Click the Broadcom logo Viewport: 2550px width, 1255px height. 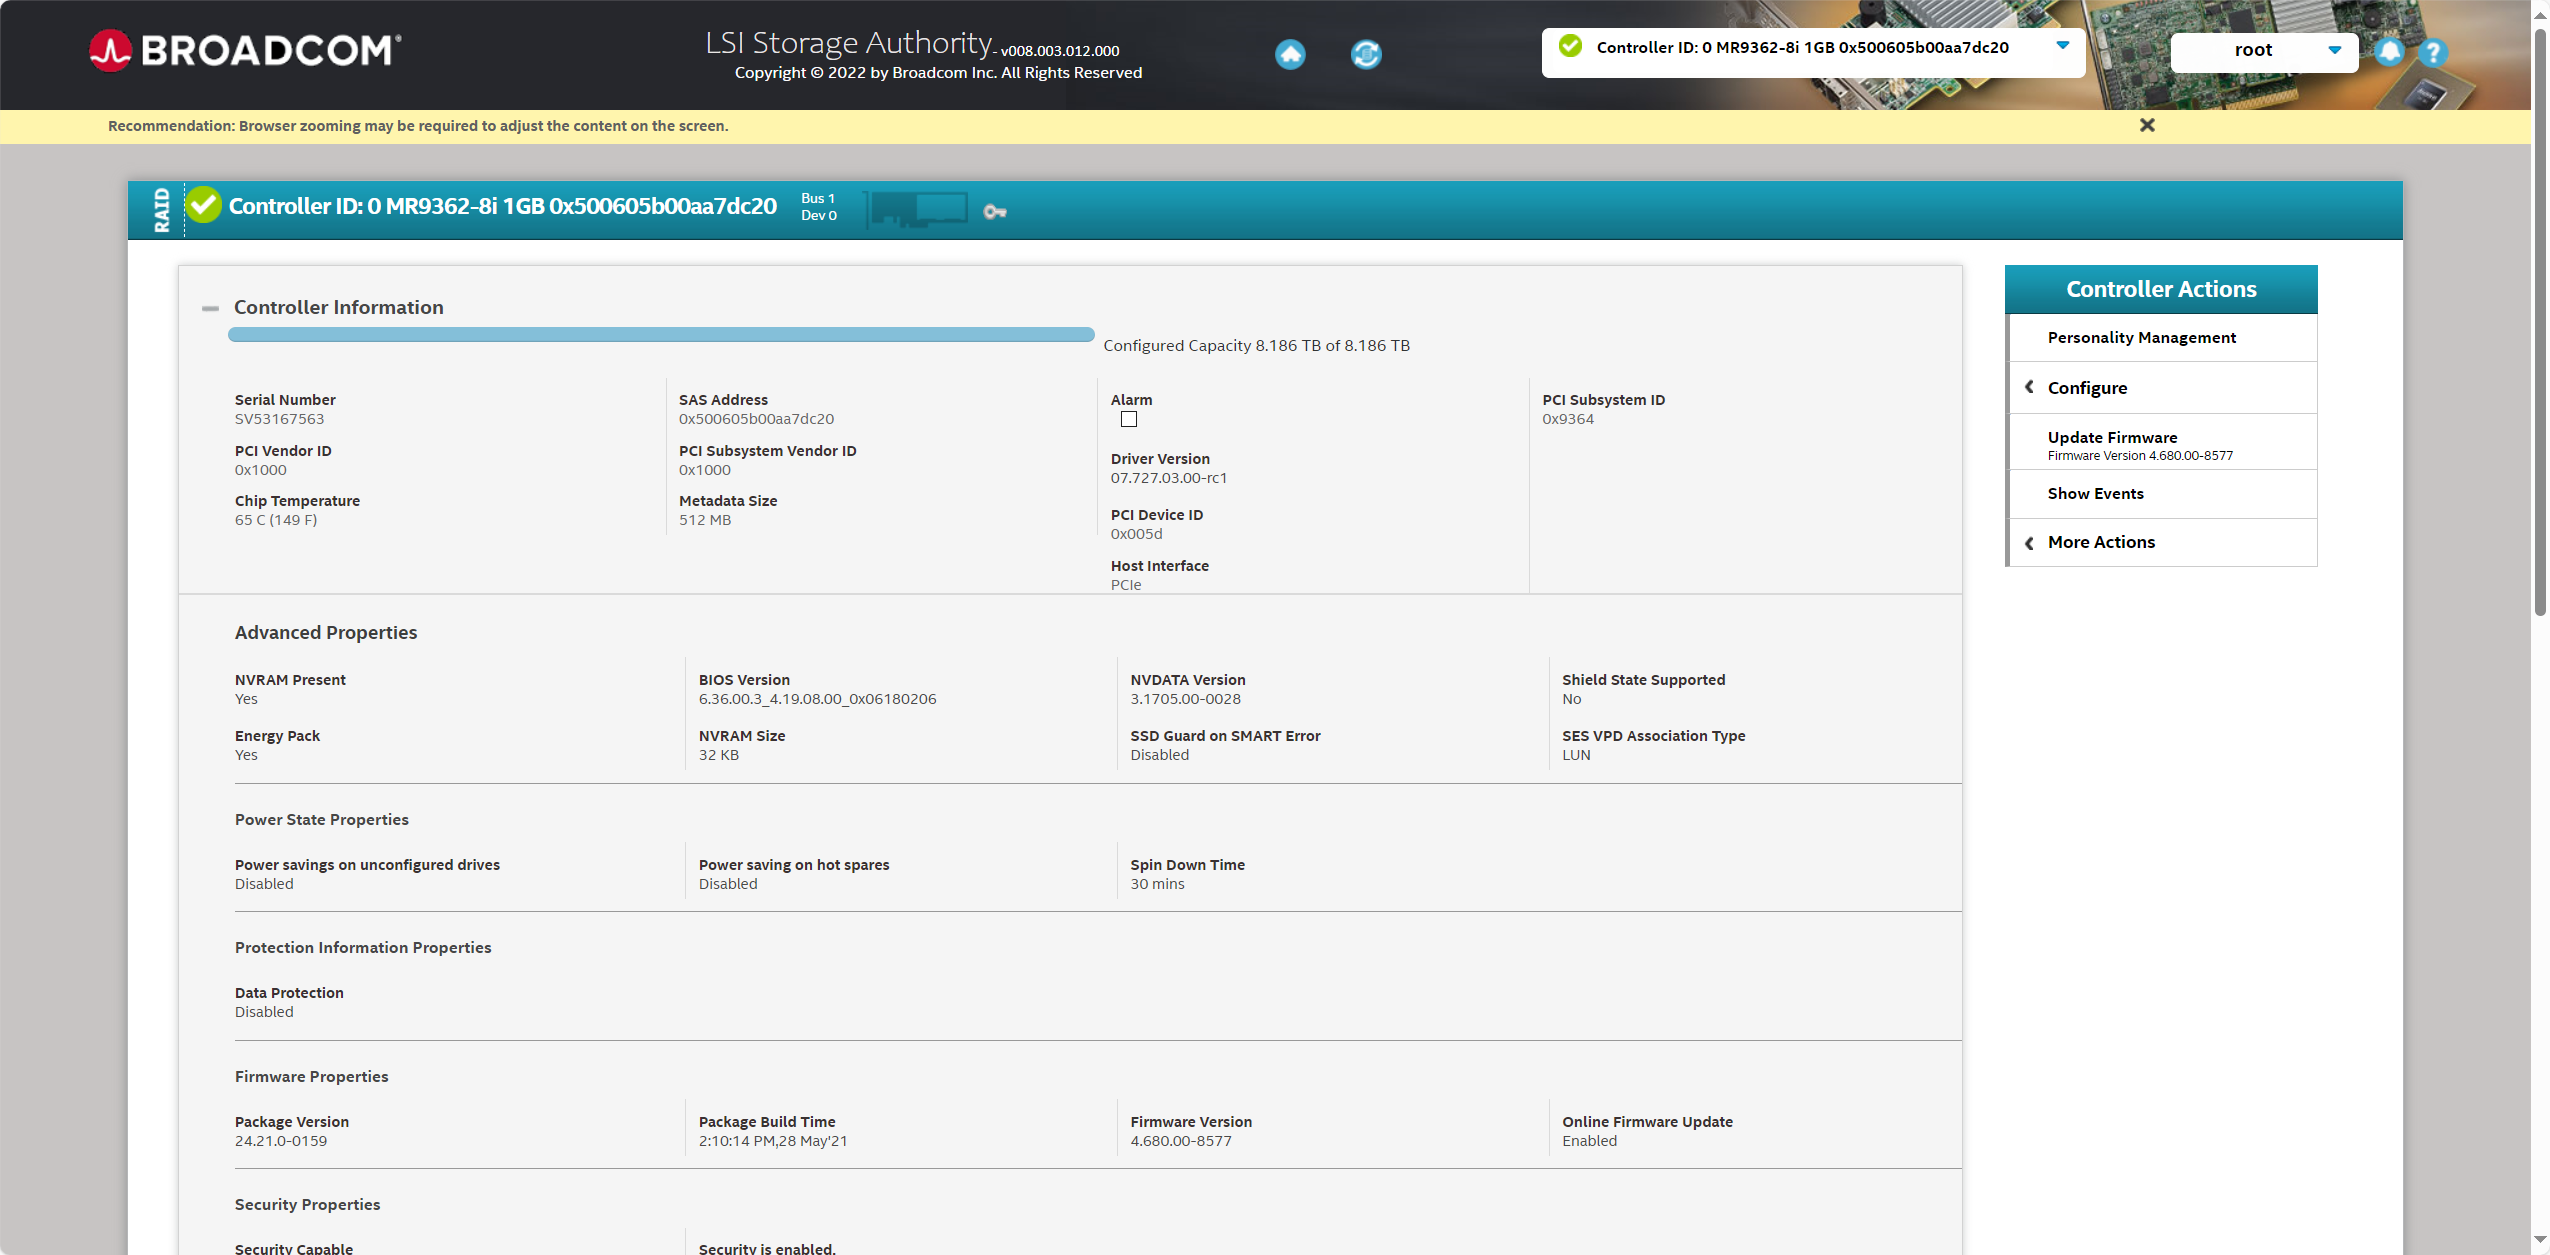click(245, 50)
